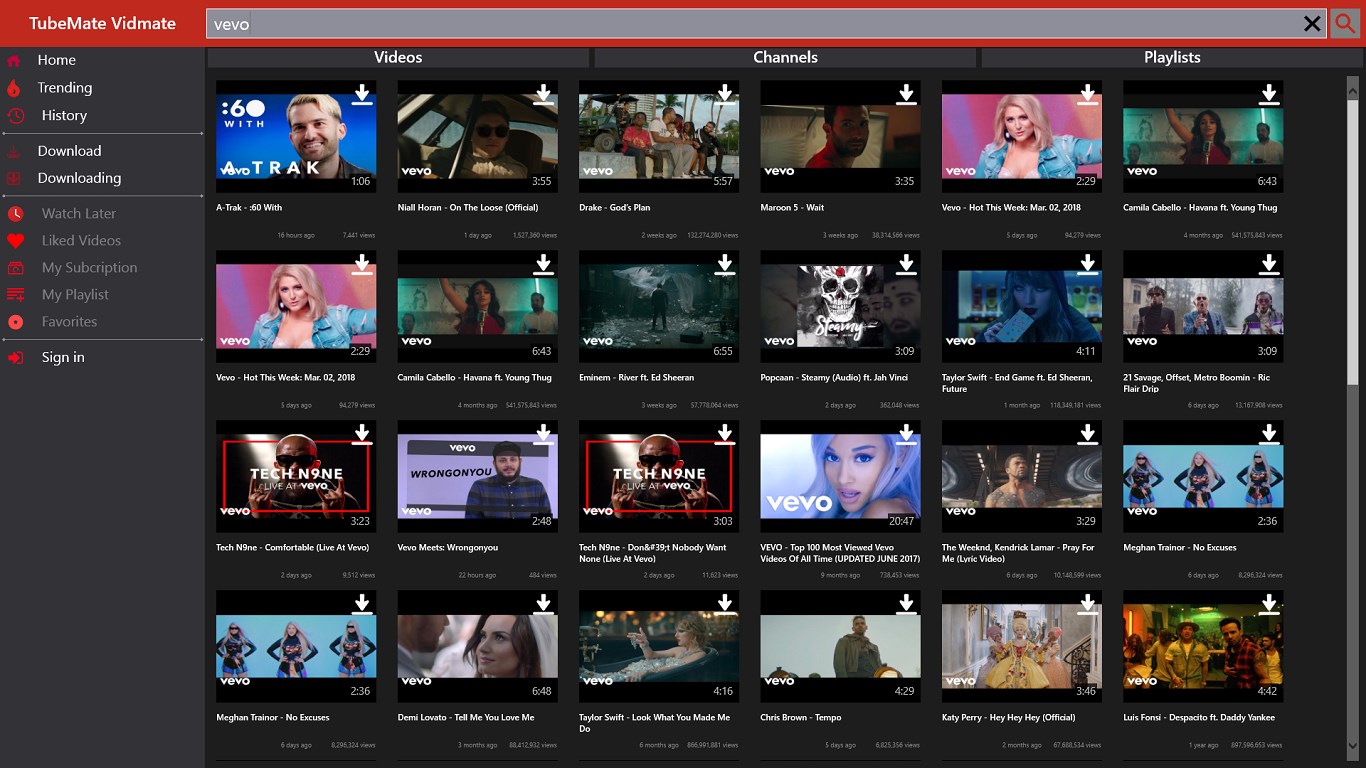Click title 'Vevo Meets: Wrongonyou'

tap(448, 548)
